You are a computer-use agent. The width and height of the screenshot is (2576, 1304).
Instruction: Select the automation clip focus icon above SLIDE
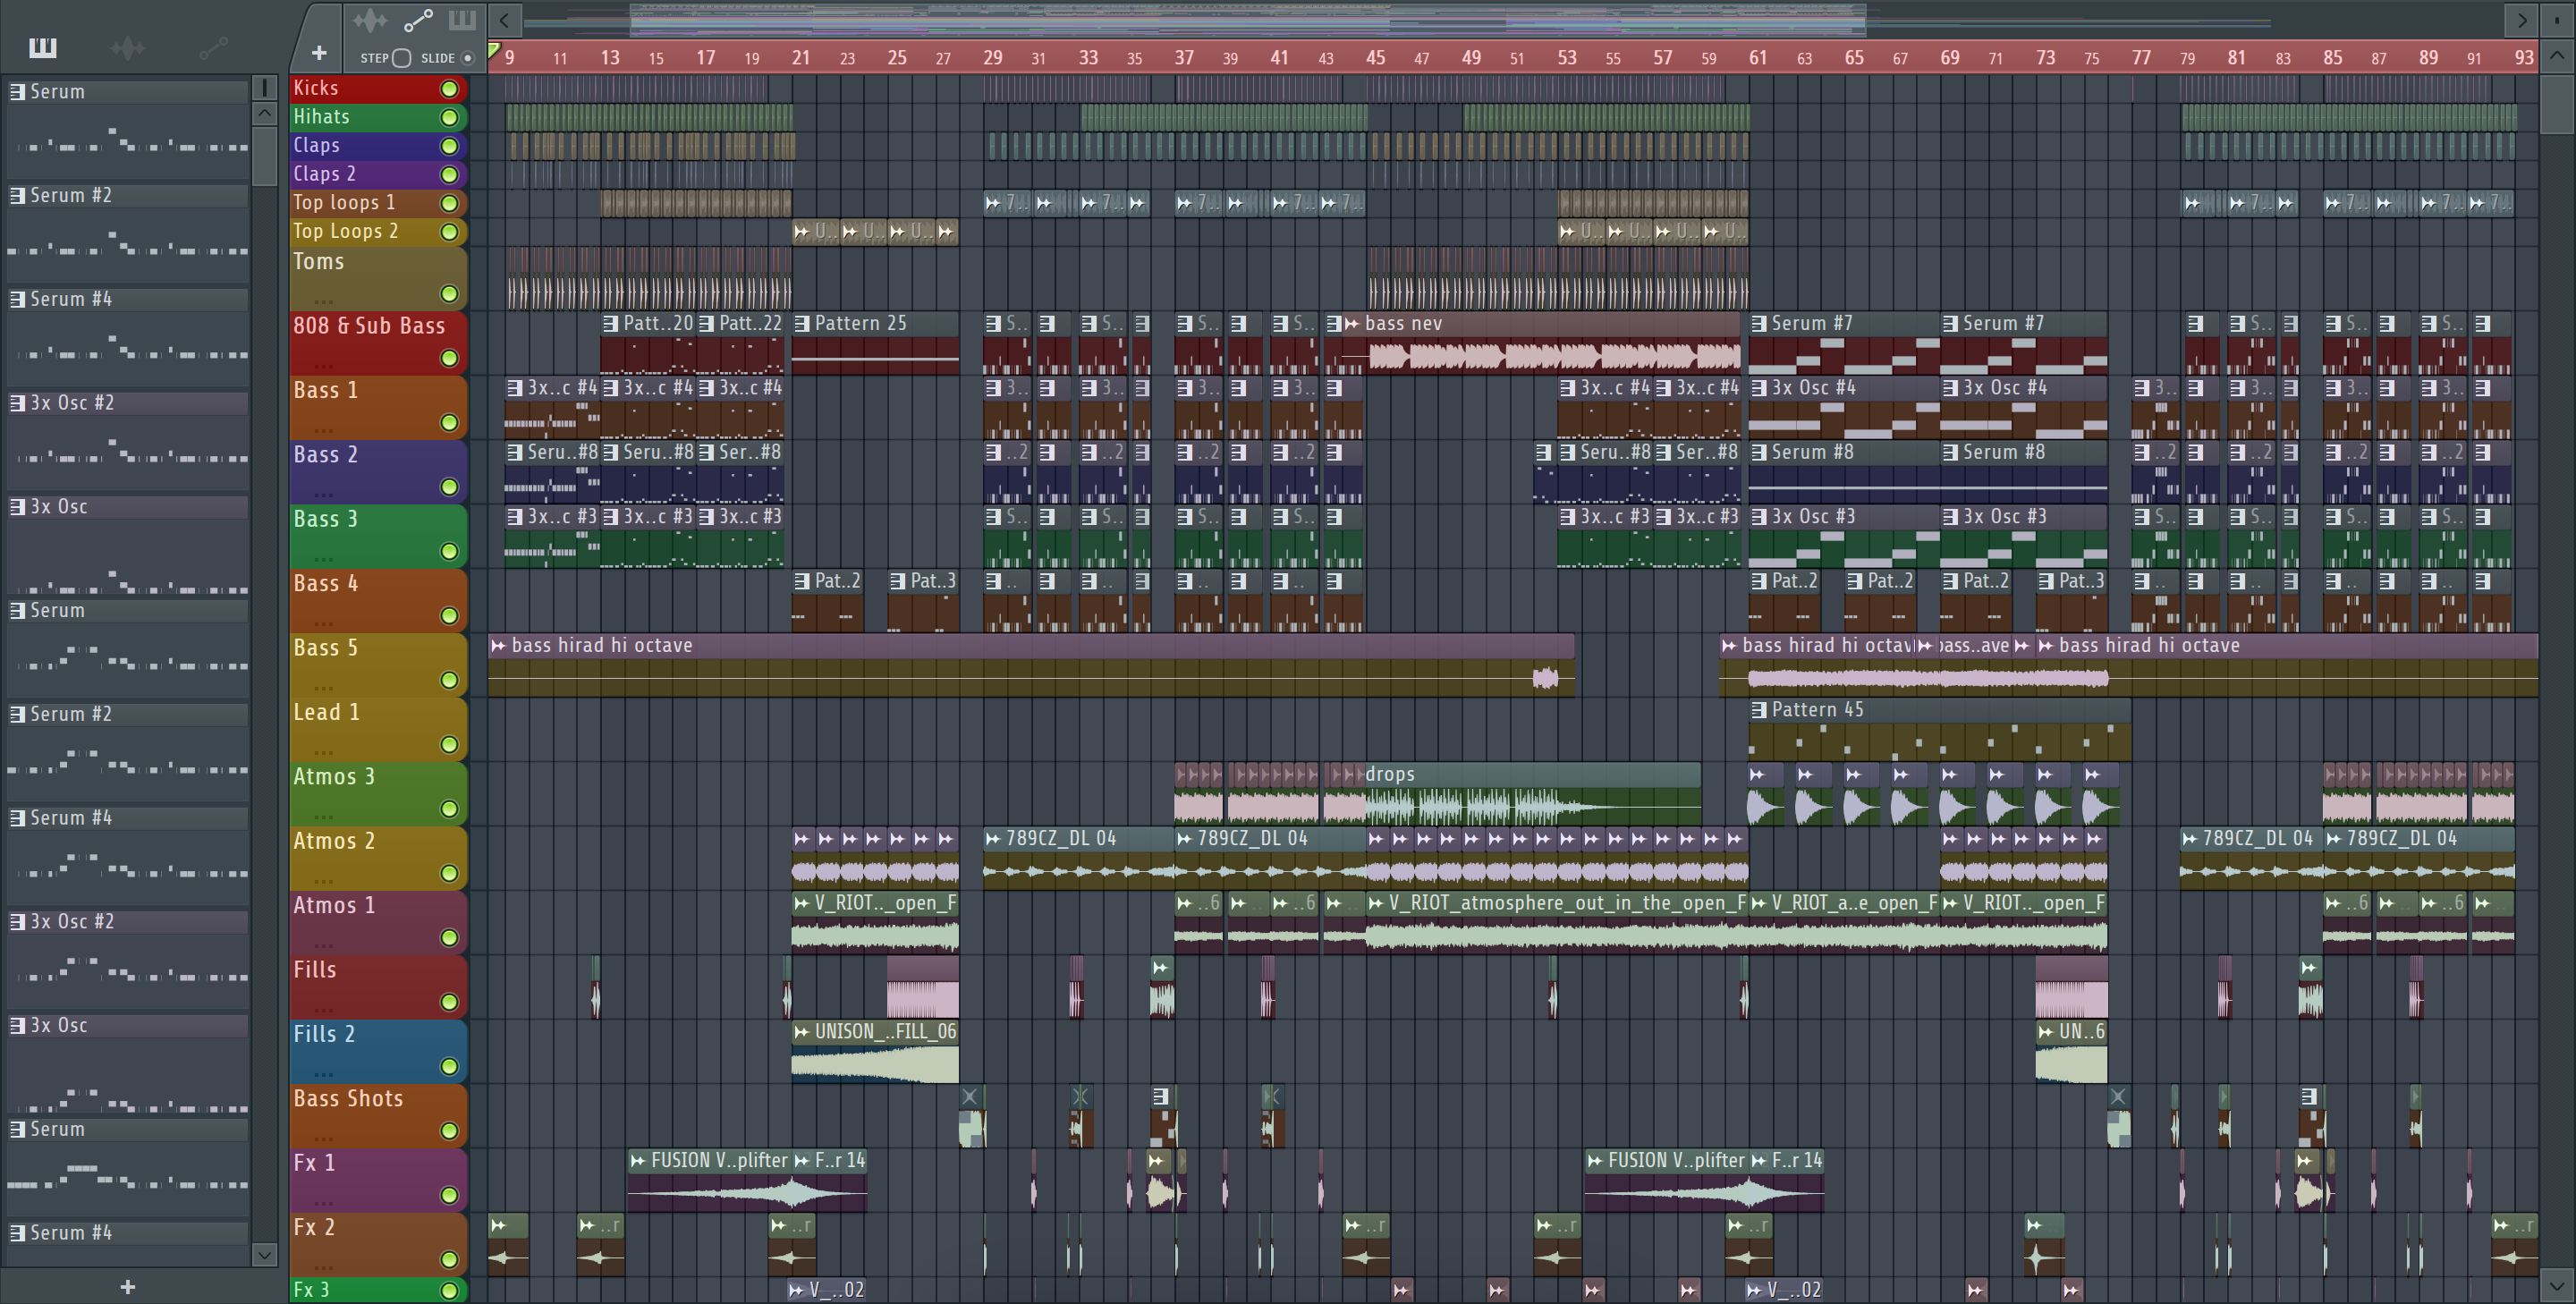(x=418, y=20)
